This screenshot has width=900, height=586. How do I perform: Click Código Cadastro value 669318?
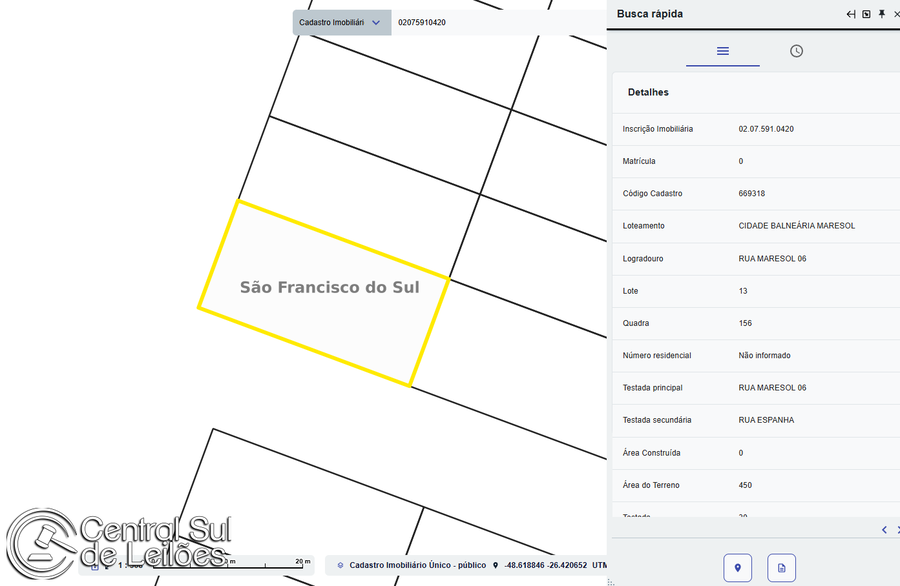751,193
